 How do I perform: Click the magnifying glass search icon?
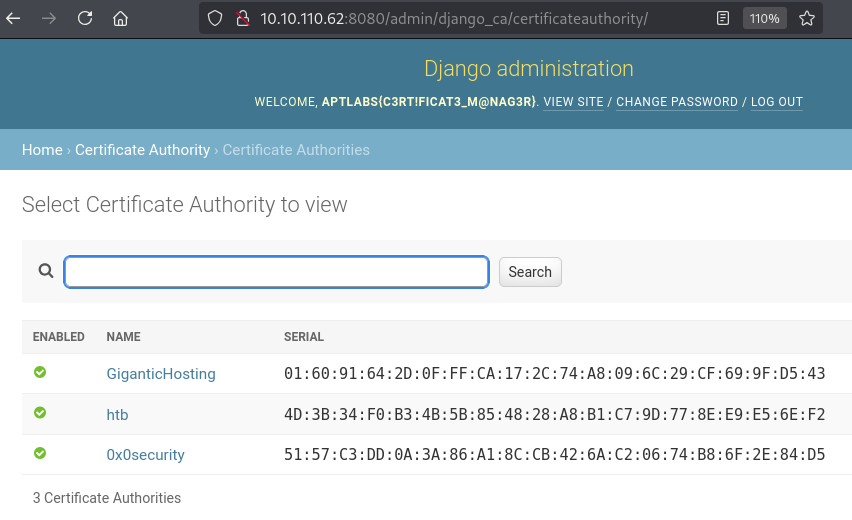[x=45, y=271]
